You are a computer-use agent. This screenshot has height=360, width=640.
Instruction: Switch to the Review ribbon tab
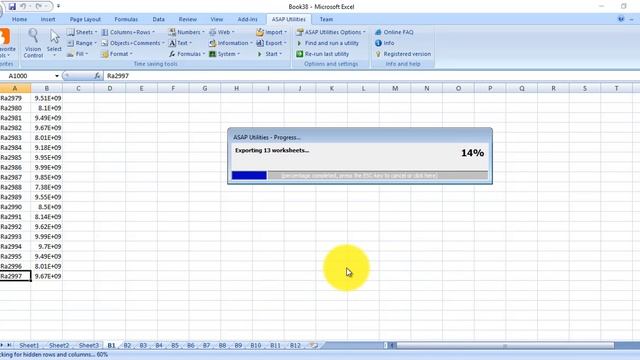(x=187, y=19)
